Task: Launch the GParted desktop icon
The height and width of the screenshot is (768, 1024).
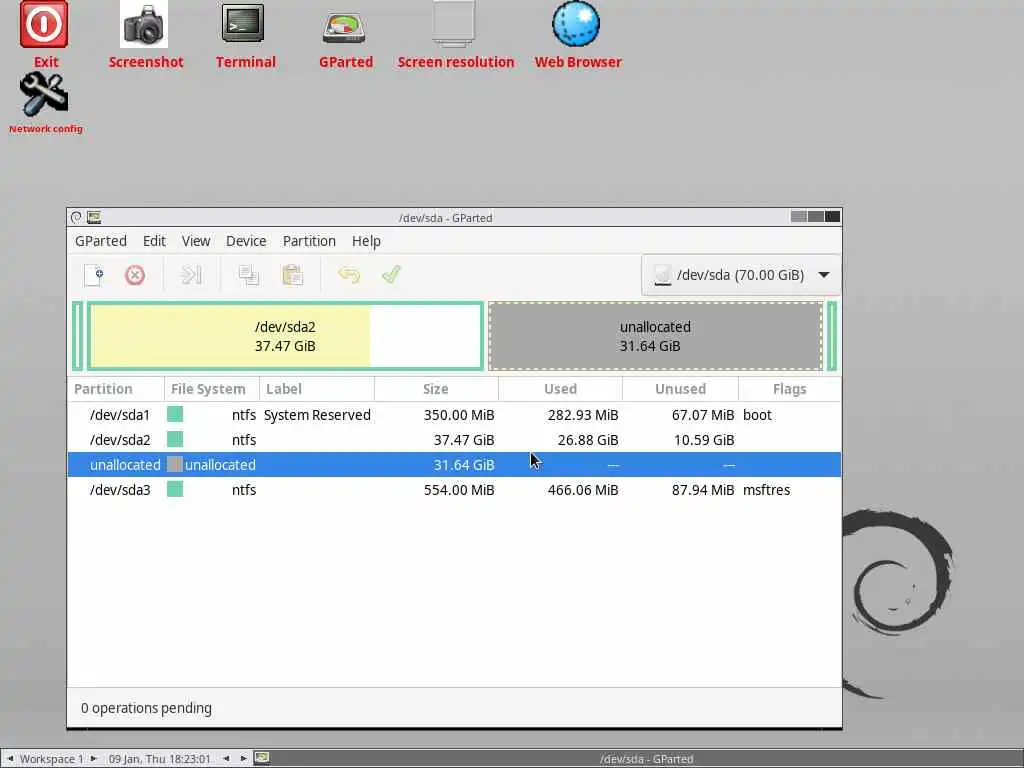Action: (344, 27)
